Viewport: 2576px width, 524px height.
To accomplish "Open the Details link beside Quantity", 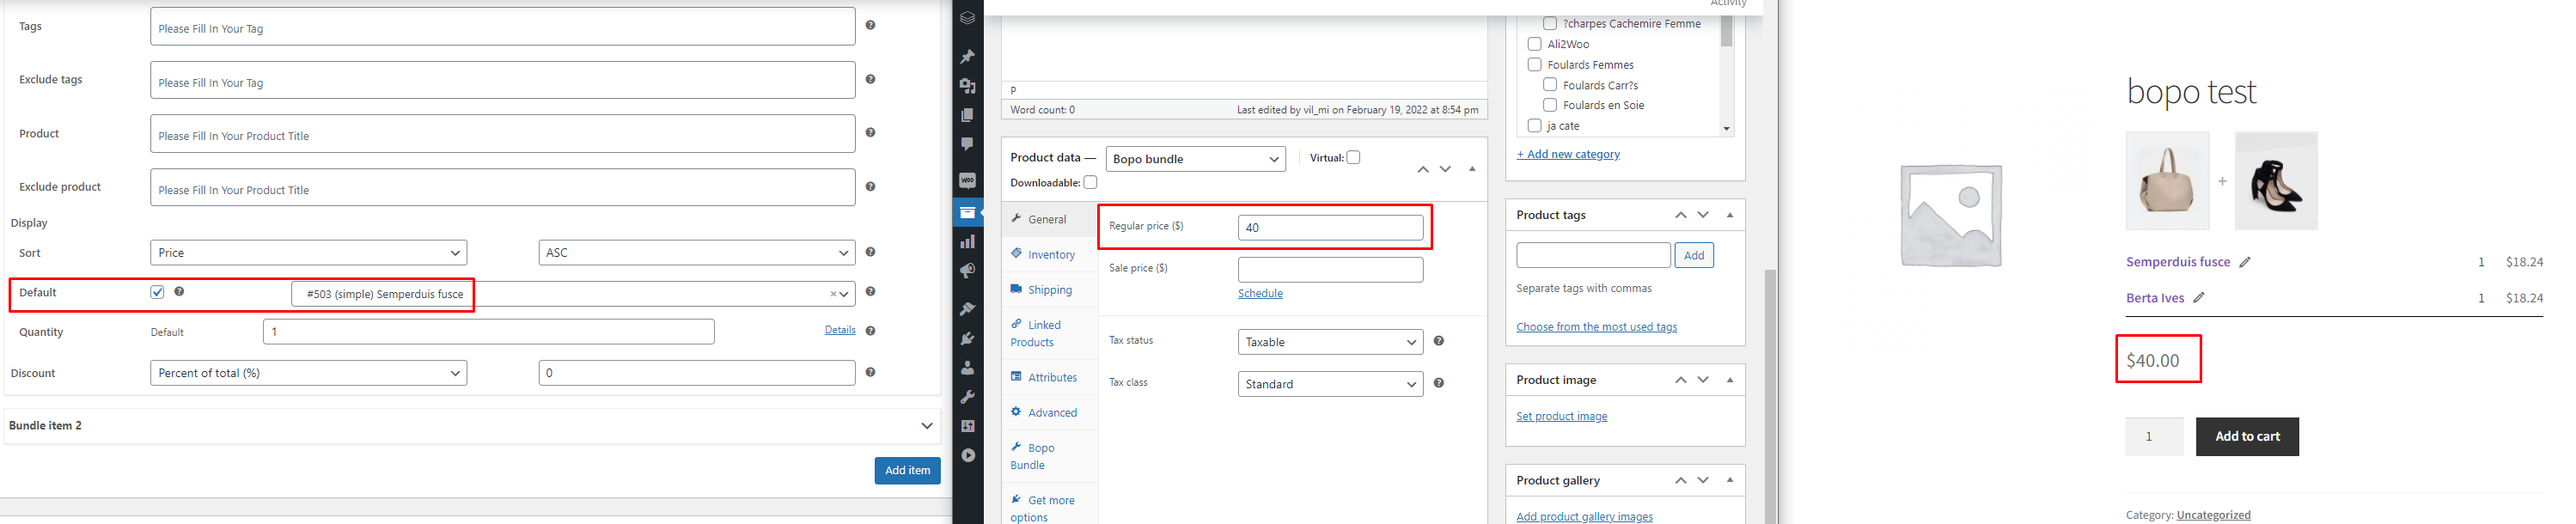I will pos(839,330).
